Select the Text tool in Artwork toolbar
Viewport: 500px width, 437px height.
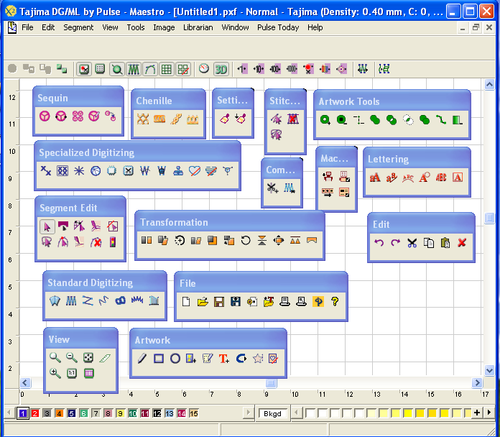[x=224, y=359]
